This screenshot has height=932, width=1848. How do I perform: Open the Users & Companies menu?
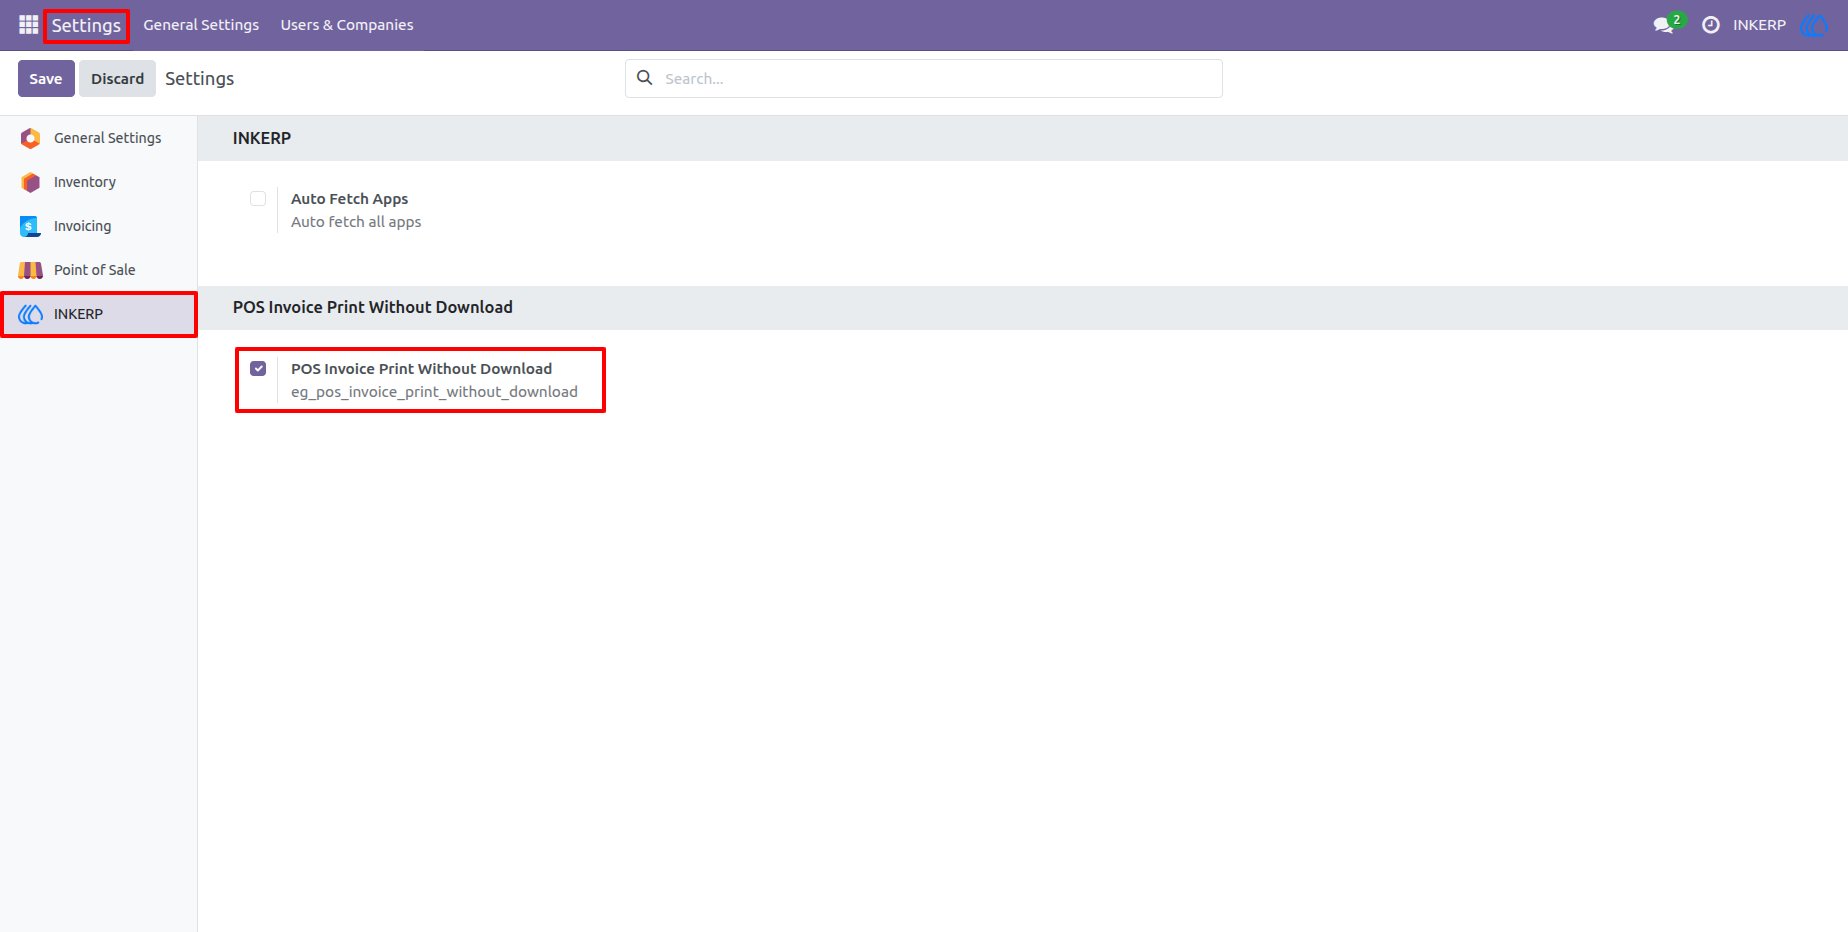[x=347, y=25]
